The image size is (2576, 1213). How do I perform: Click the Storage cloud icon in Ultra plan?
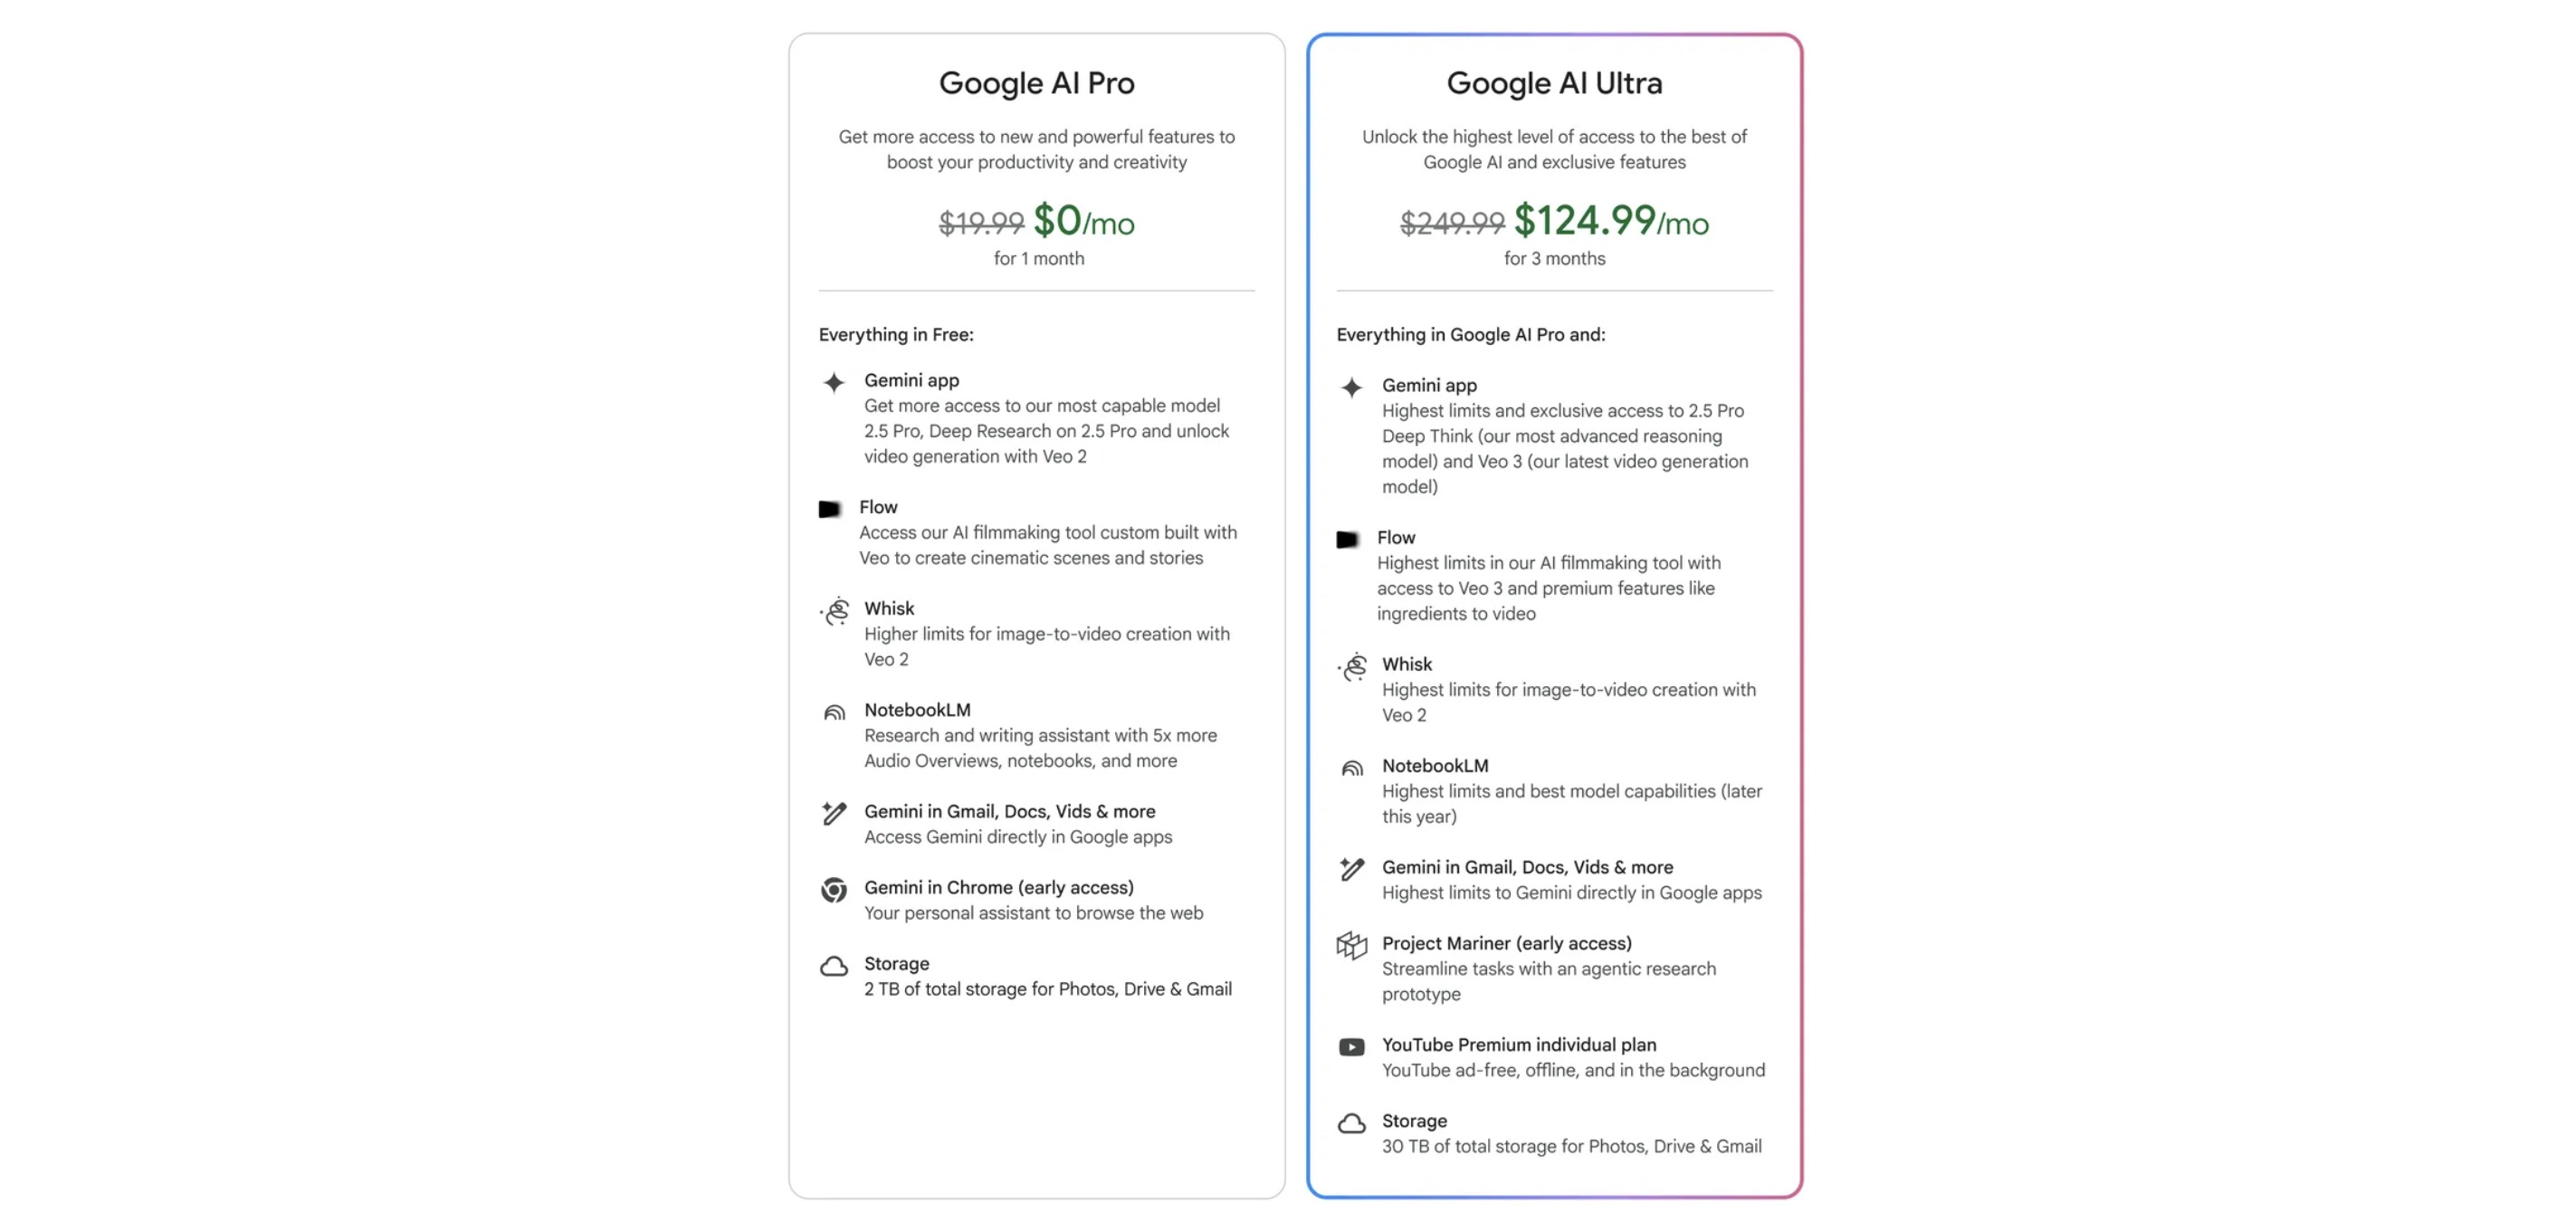pos(1351,1123)
